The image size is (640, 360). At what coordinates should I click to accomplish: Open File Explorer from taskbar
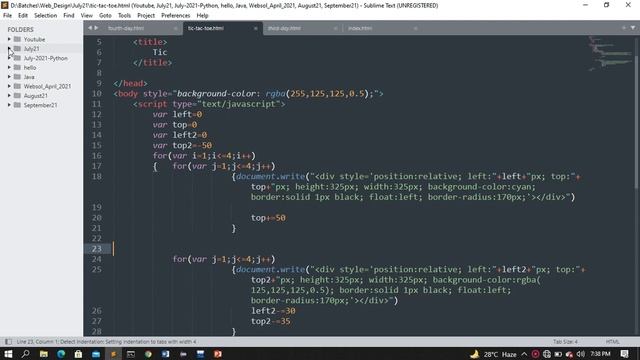coord(43,354)
